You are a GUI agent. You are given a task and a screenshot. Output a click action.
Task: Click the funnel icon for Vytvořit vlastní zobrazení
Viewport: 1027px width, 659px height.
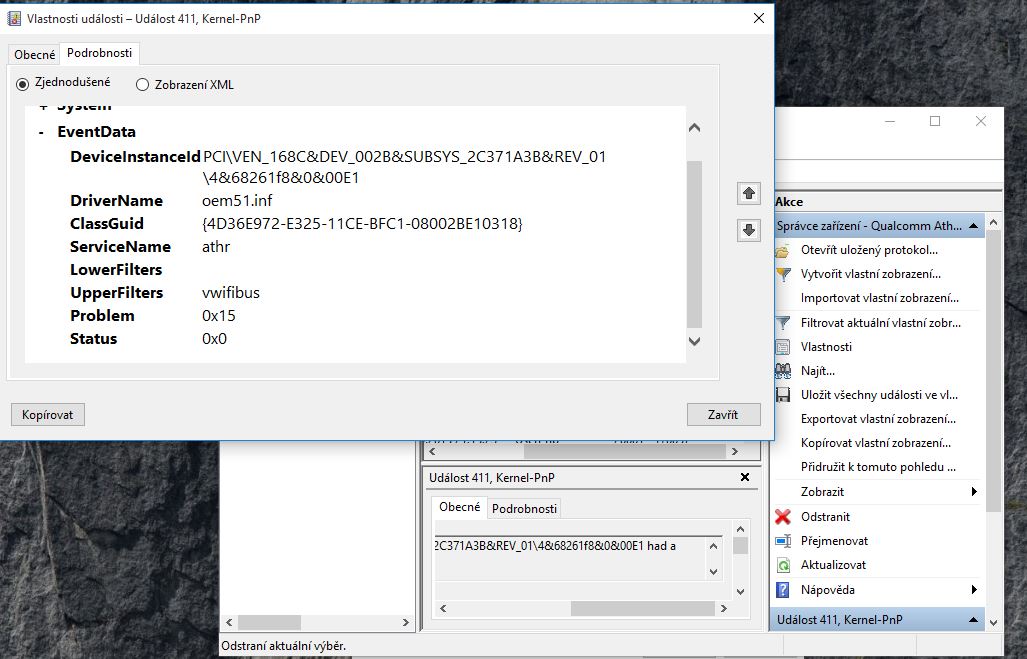pos(783,274)
